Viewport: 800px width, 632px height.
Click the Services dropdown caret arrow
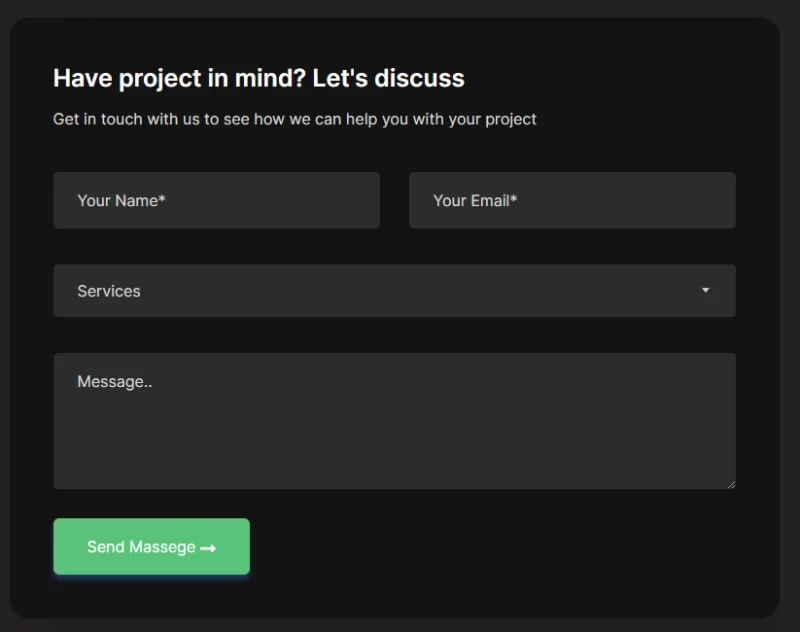point(705,291)
